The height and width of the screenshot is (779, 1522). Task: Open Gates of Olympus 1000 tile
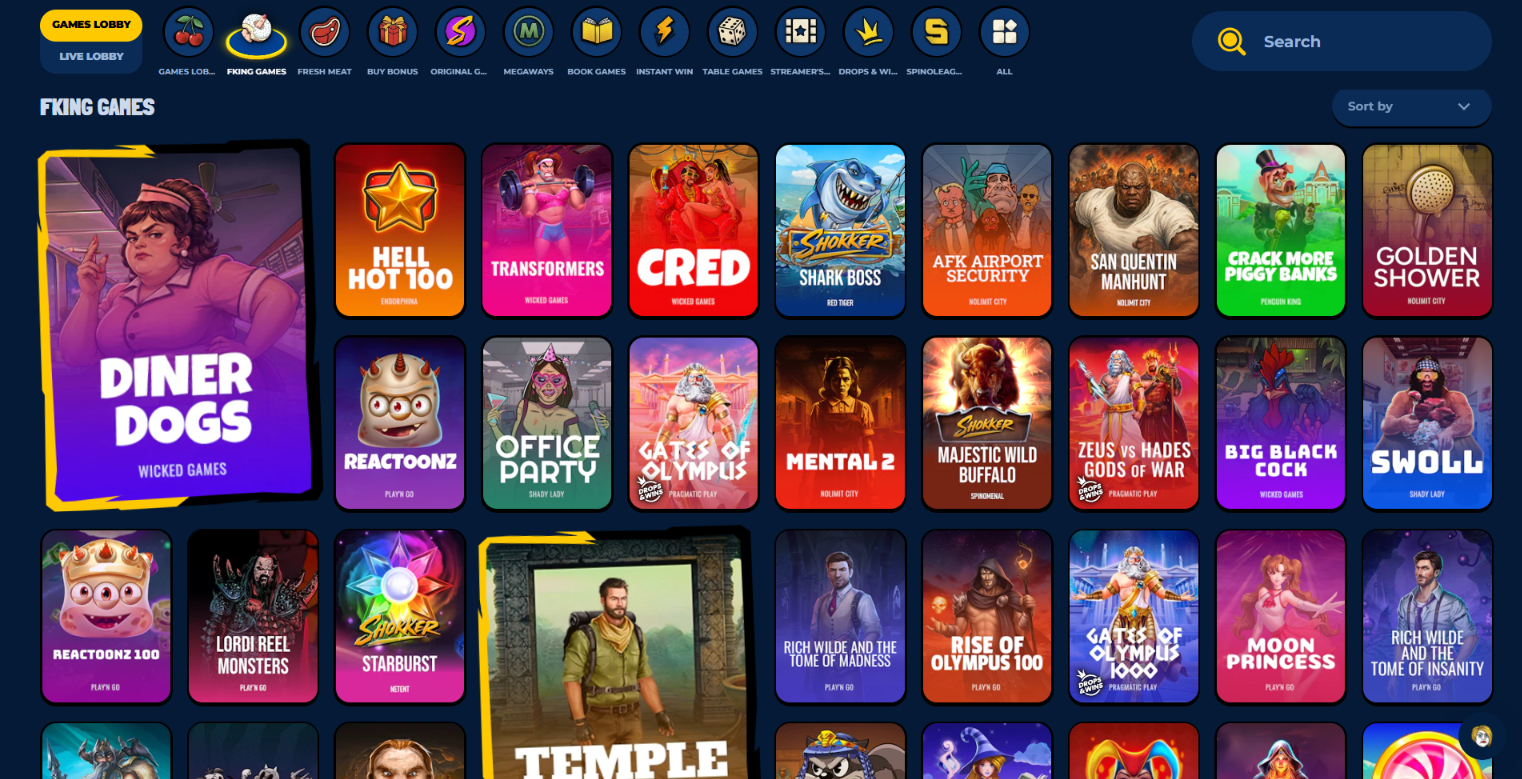(x=1134, y=616)
